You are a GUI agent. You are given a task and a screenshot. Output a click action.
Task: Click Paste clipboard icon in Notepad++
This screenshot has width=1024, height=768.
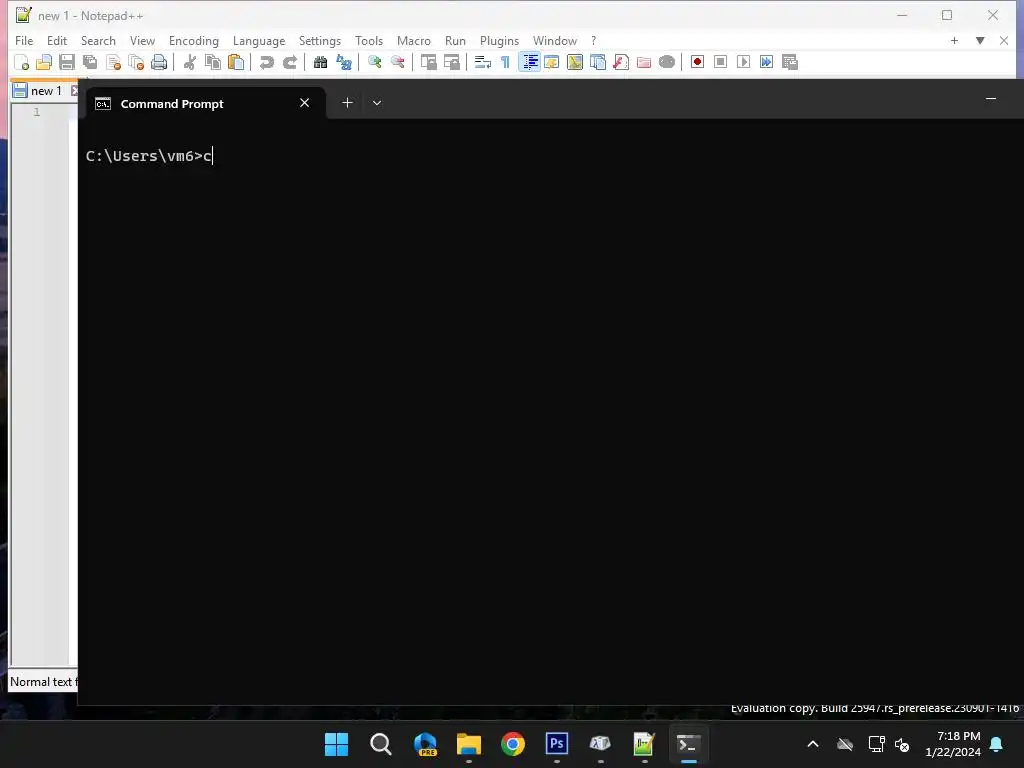236,62
